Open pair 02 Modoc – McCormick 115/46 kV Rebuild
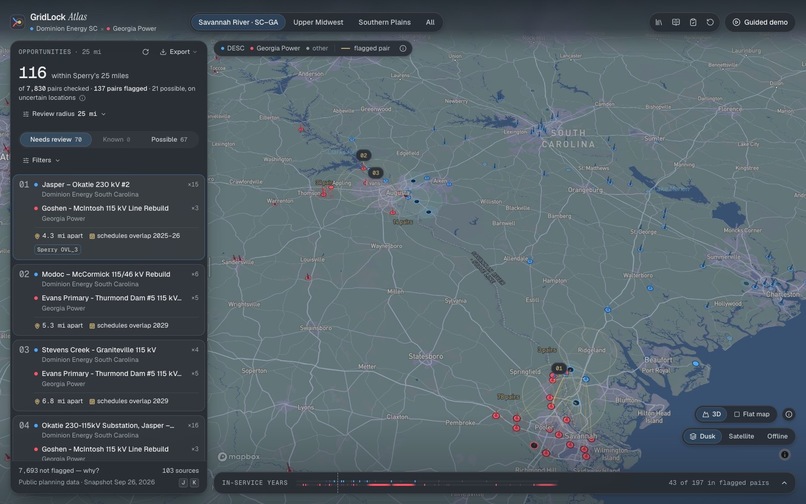 click(105, 274)
